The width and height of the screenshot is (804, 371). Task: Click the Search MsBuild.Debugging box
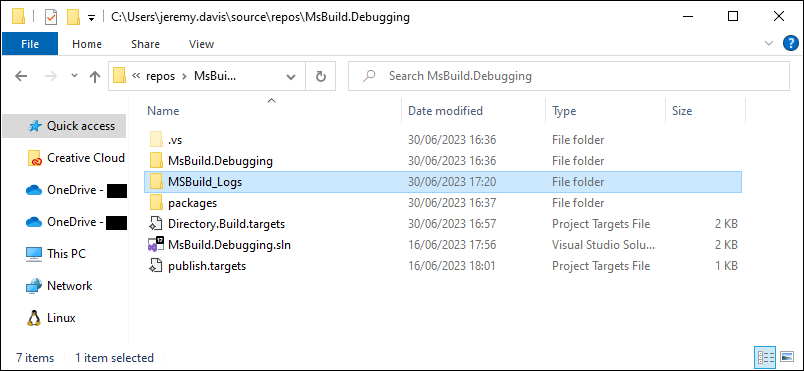pos(569,76)
